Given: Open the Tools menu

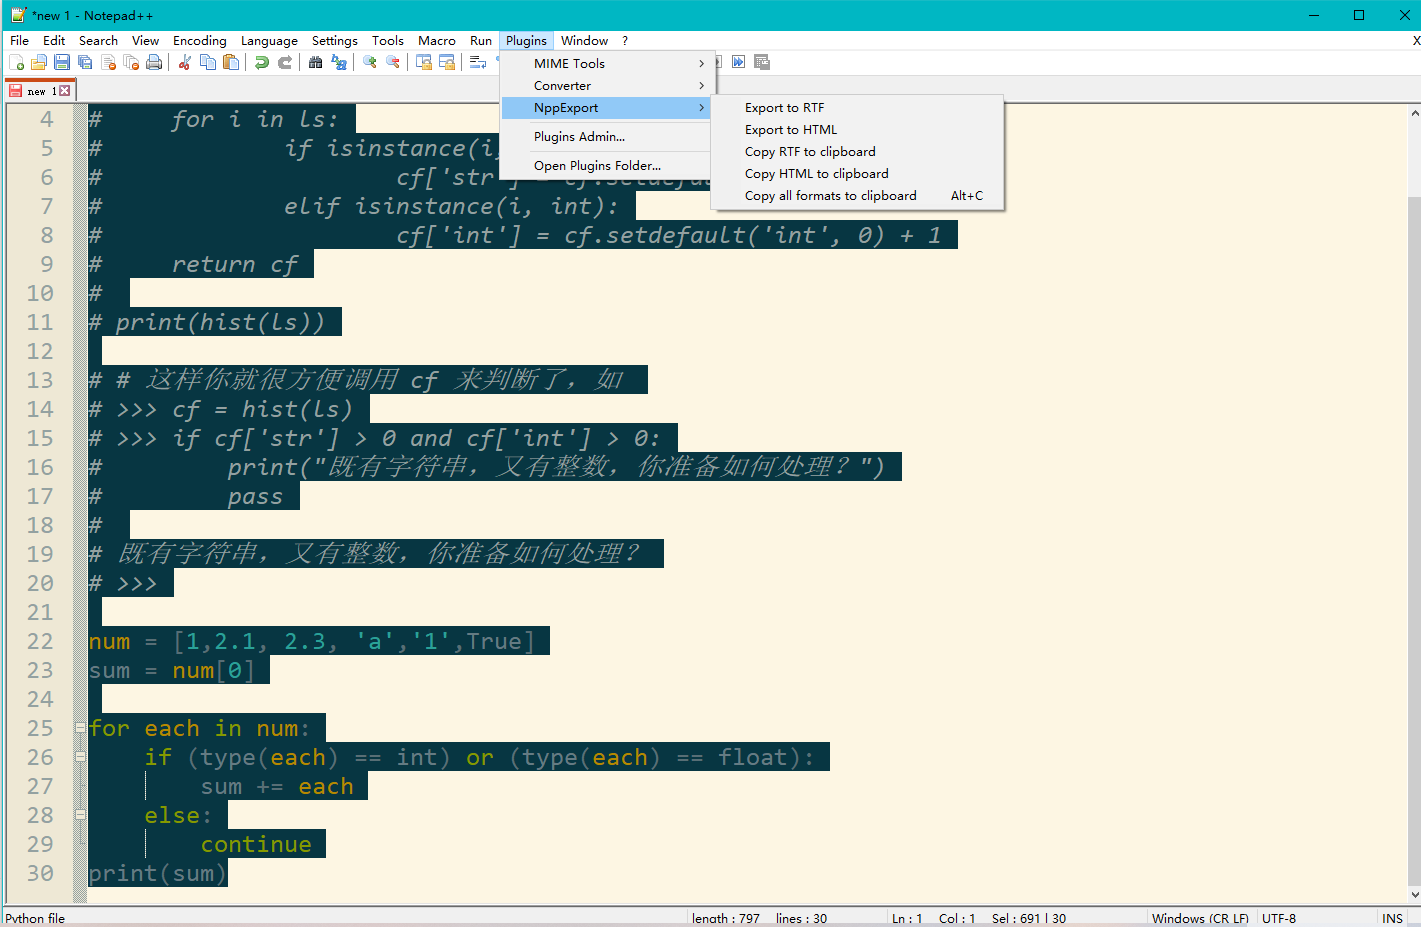Looking at the screenshot, I should pos(388,41).
